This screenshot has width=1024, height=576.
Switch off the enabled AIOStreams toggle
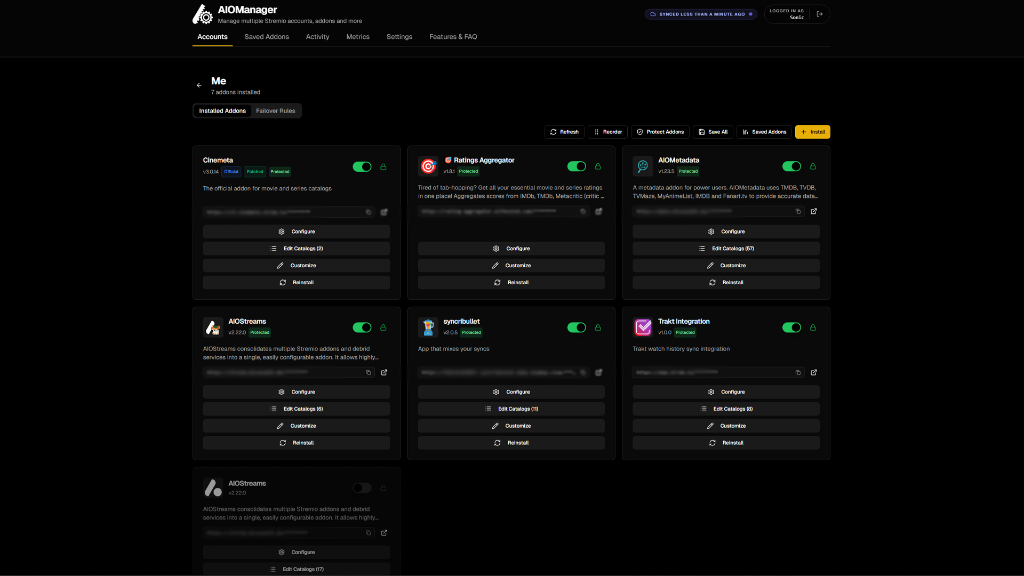tap(362, 328)
